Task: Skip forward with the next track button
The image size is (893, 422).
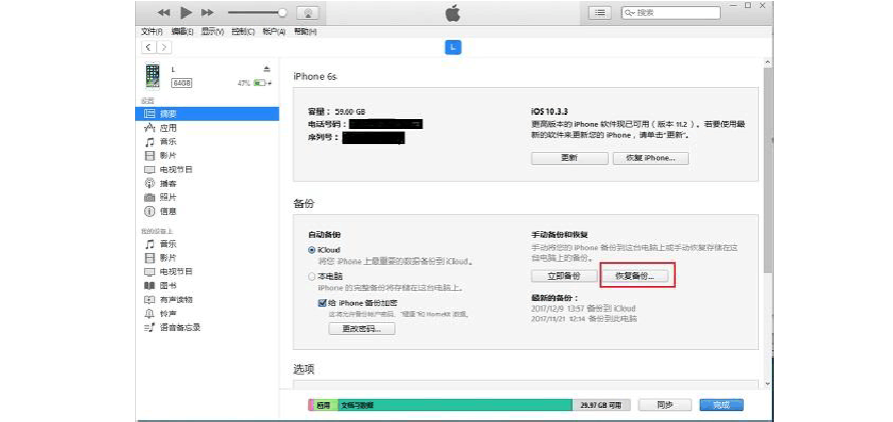Action: [x=207, y=13]
